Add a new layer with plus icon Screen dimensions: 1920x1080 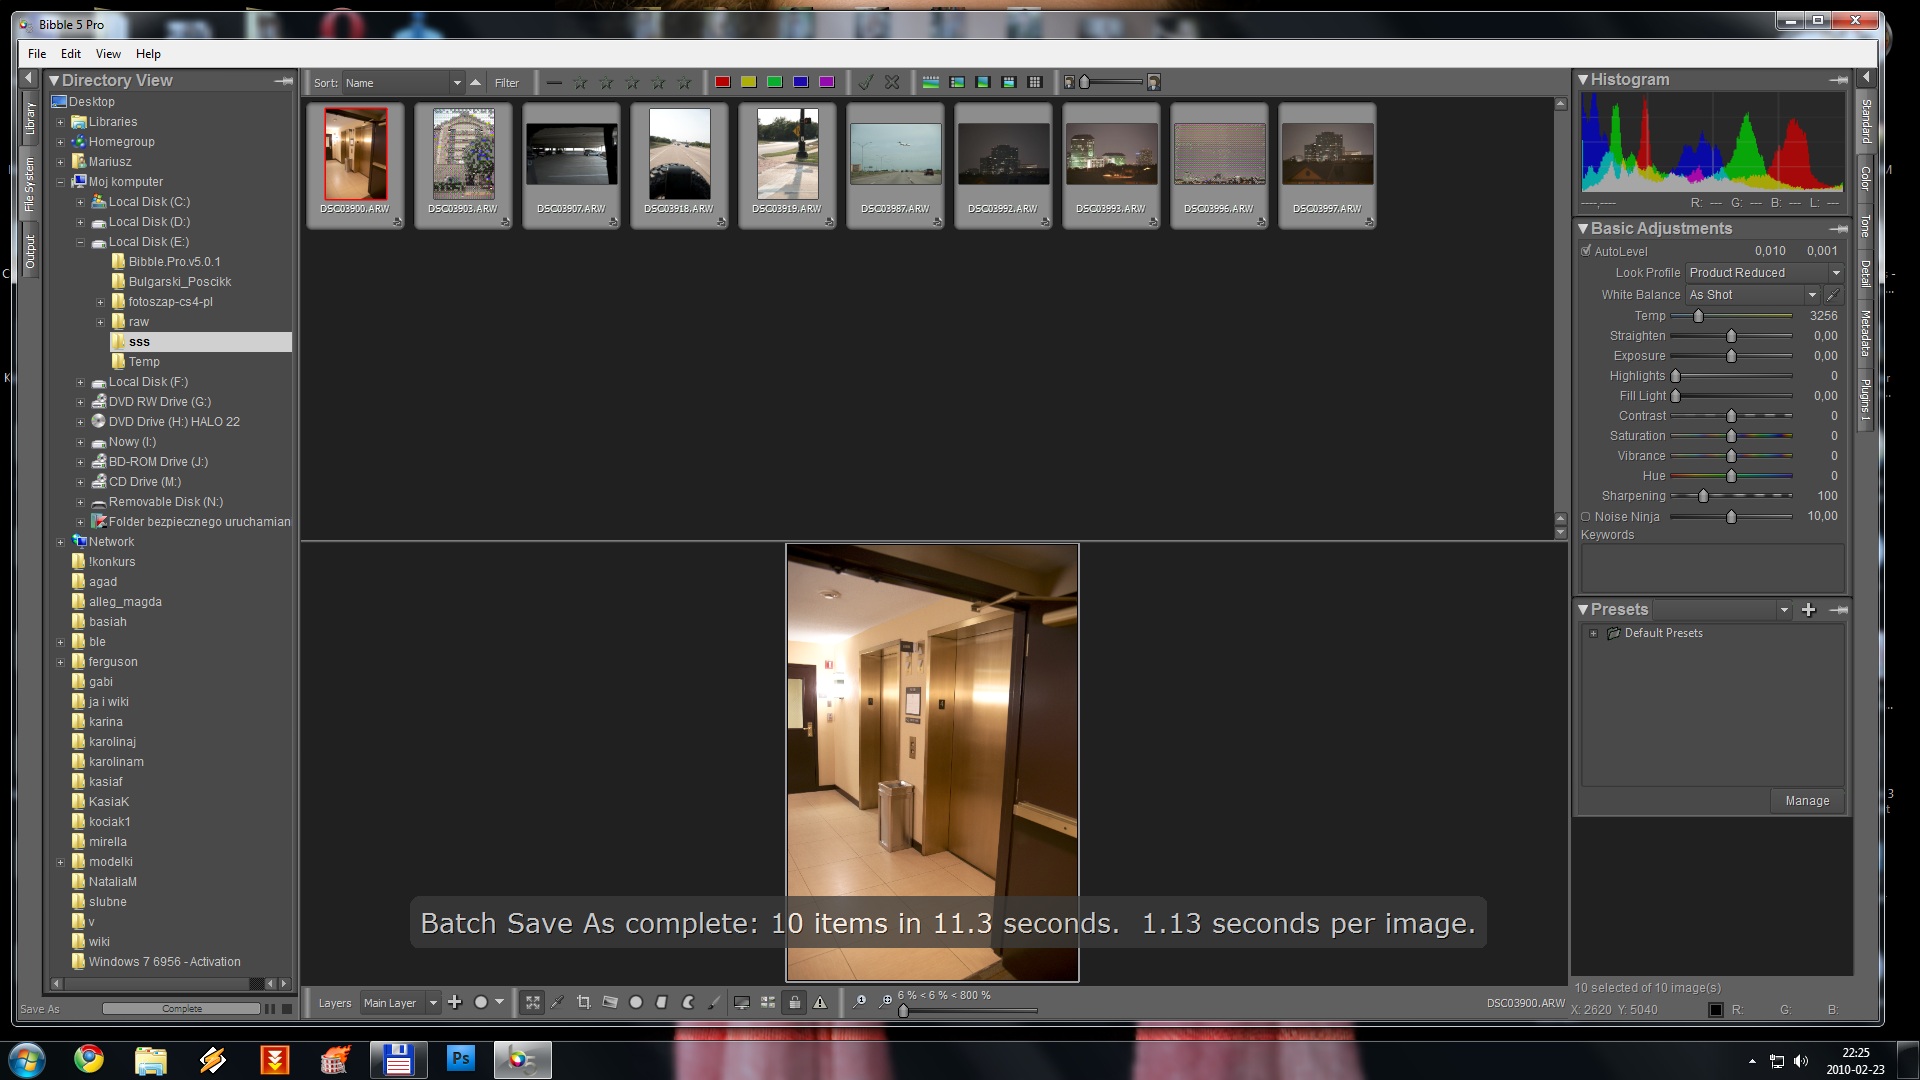click(x=455, y=1002)
